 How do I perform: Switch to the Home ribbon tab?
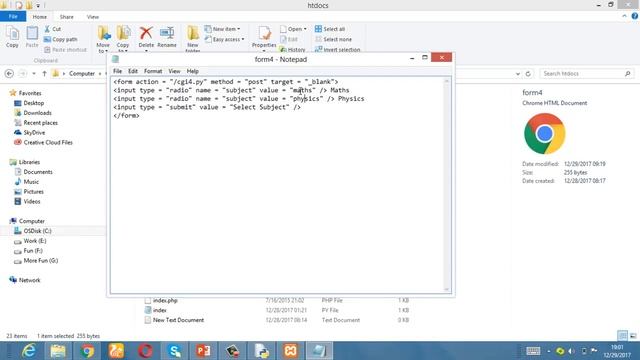40,17
